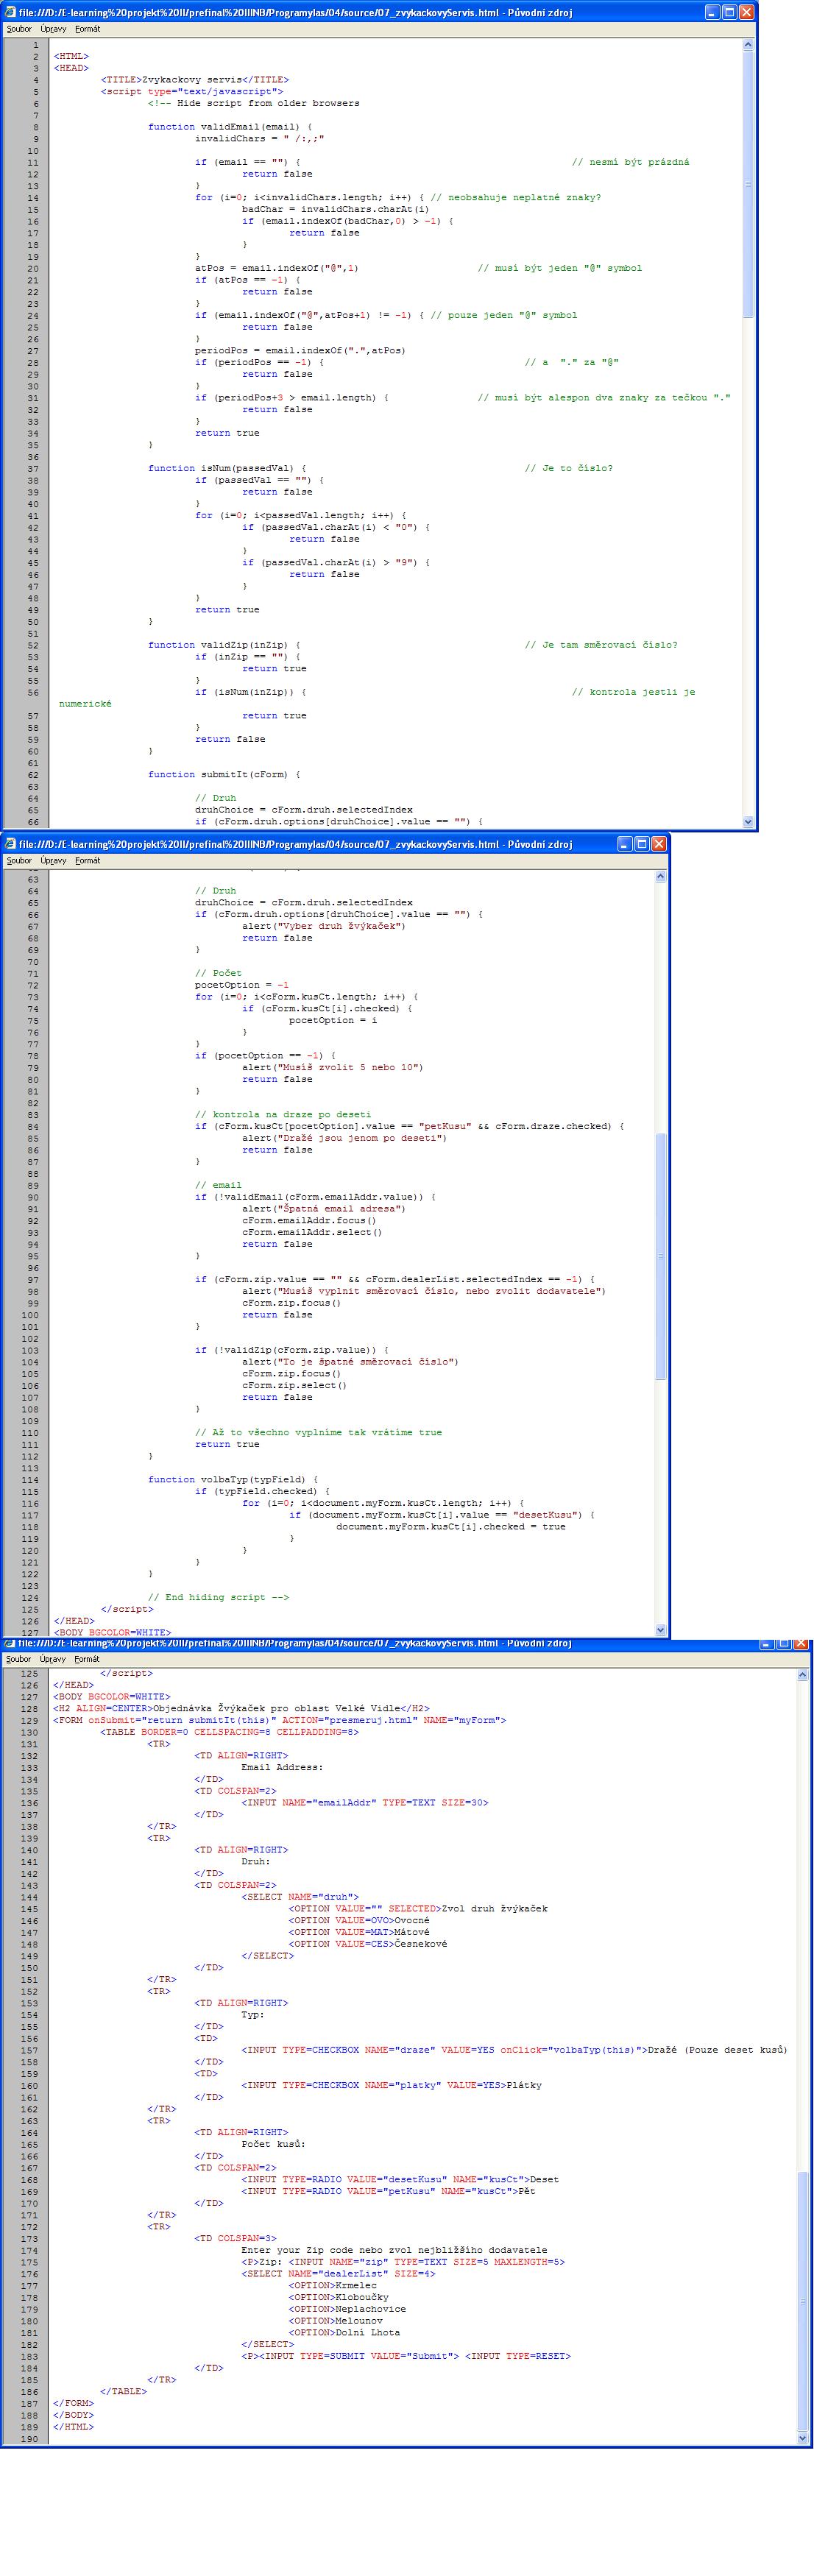
Task: Click the comment '// kontrola na draze po deseti'
Action: click(x=282, y=1114)
